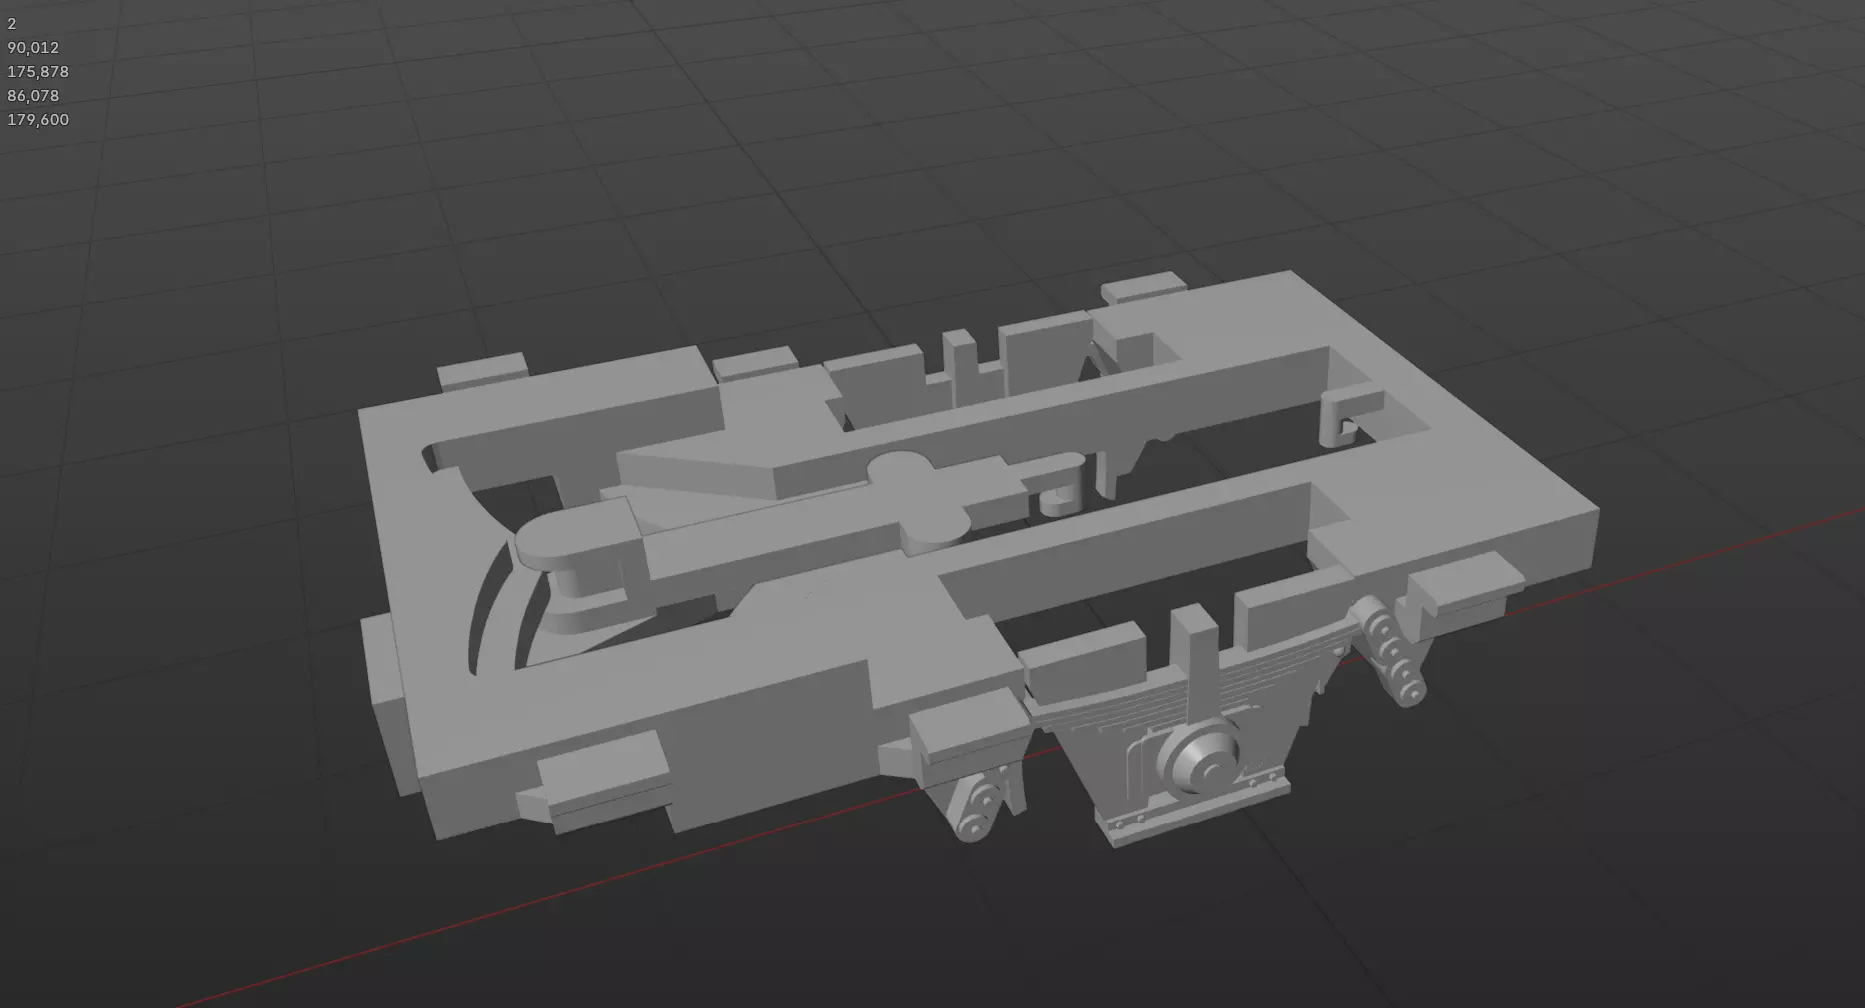The height and width of the screenshot is (1008, 1865).
Task: Select the round axle hub on the model
Action: pyautogui.click(x=1197, y=758)
